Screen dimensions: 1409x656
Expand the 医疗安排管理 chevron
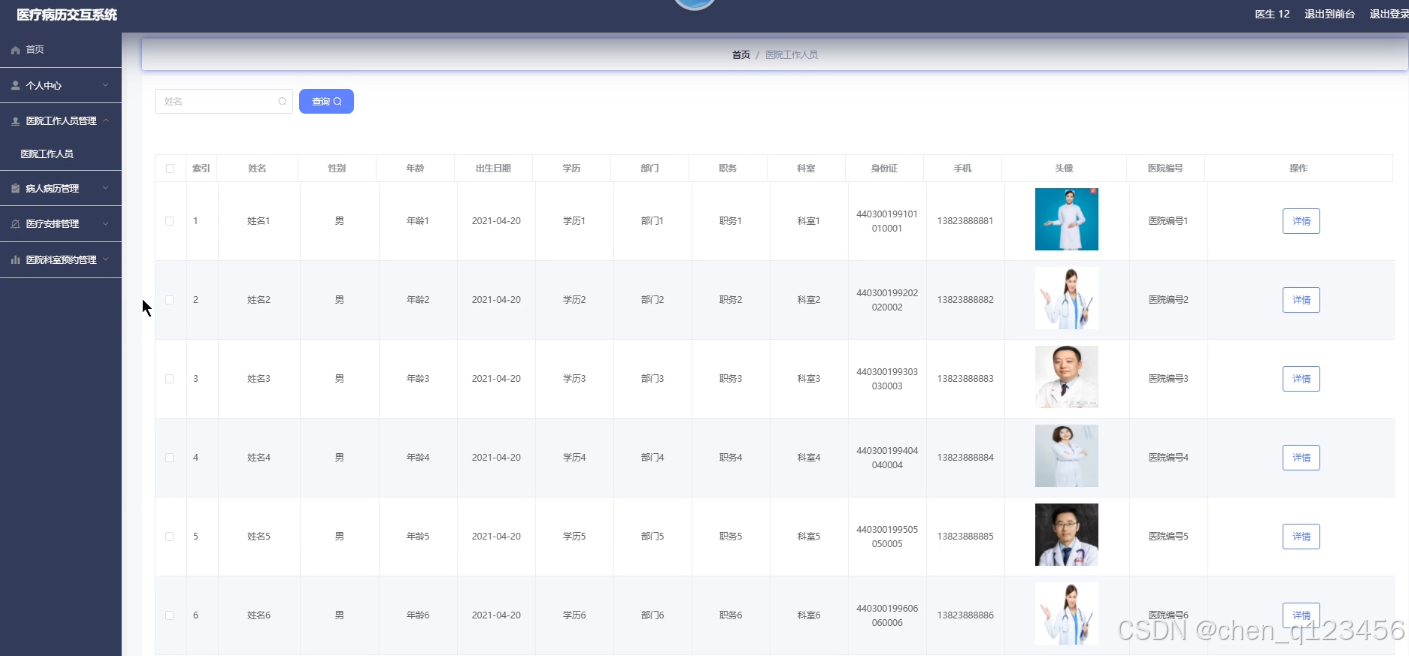pos(106,224)
